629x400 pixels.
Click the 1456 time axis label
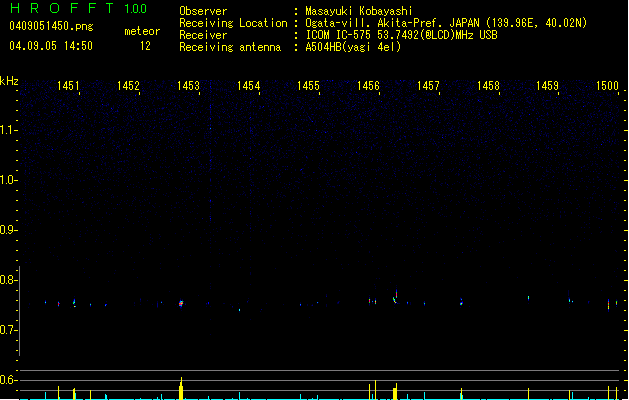pos(368,86)
